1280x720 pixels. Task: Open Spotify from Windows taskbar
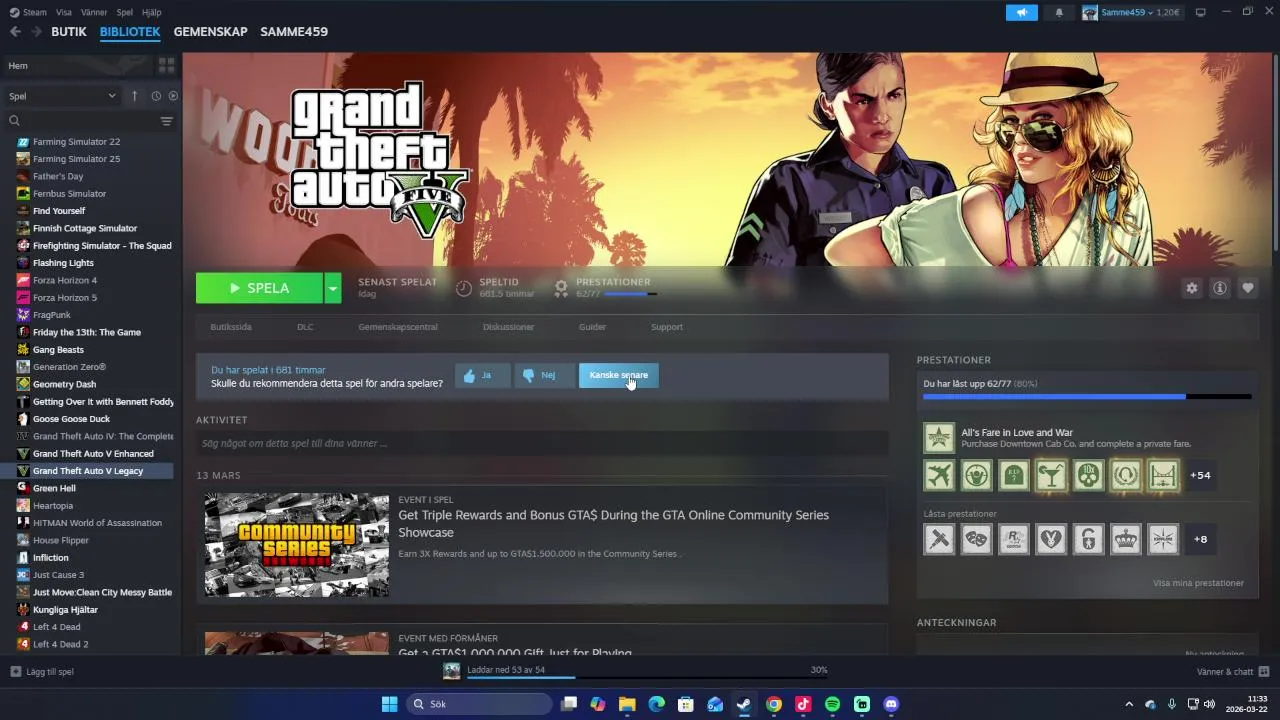click(x=832, y=704)
